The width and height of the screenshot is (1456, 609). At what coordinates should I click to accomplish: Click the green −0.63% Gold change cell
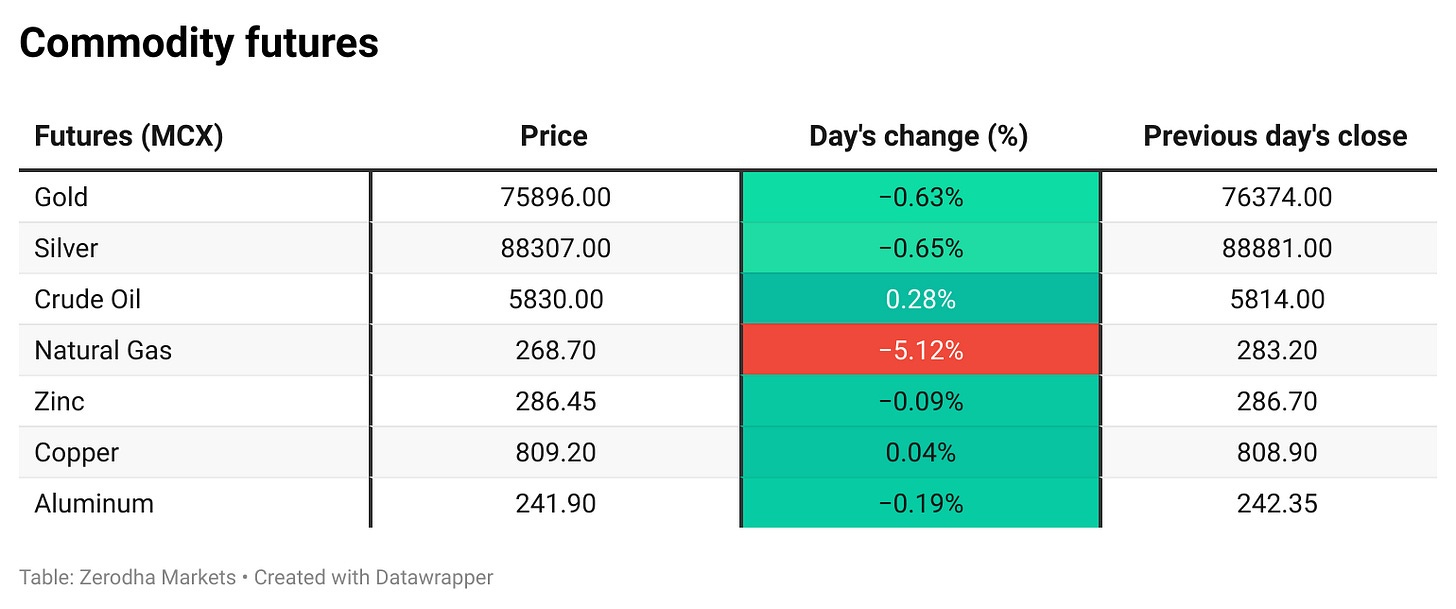(x=920, y=197)
